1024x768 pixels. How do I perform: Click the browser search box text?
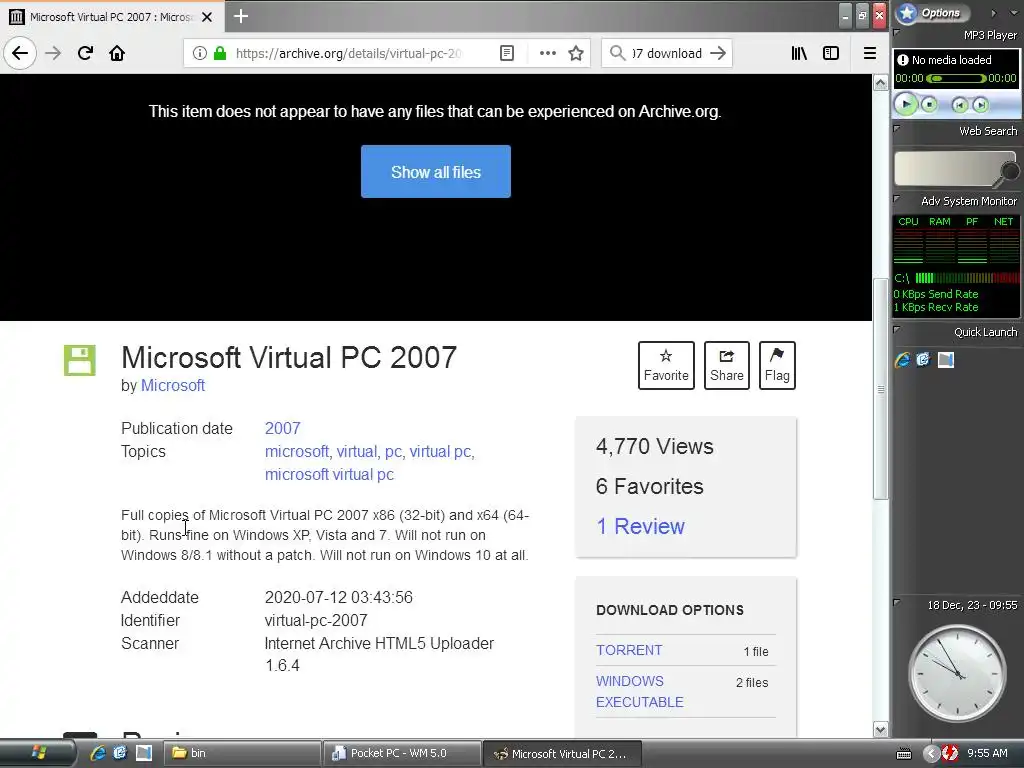pos(667,53)
